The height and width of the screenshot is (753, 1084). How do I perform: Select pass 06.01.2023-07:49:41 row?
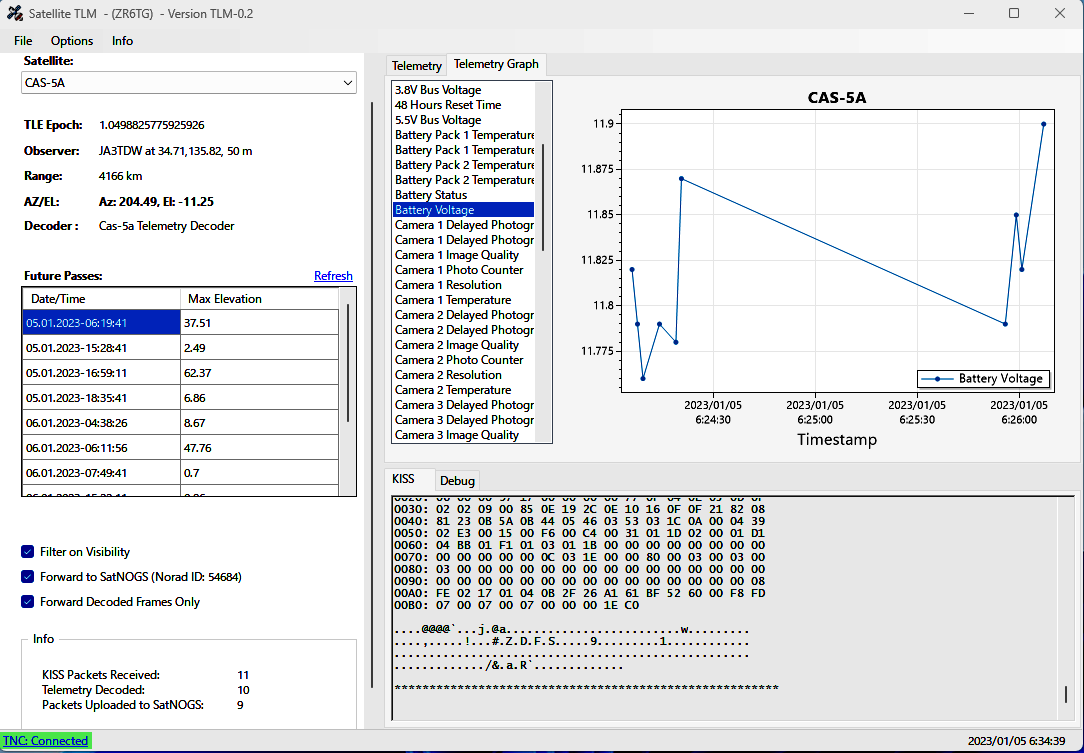click(x=180, y=472)
